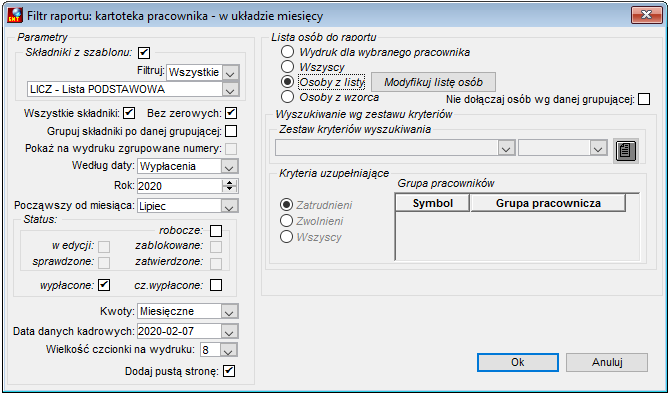Toggle the Dodaj pustą stronę checkbox
The image size is (669, 394).
pyautogui.click(x=229, y=371)
